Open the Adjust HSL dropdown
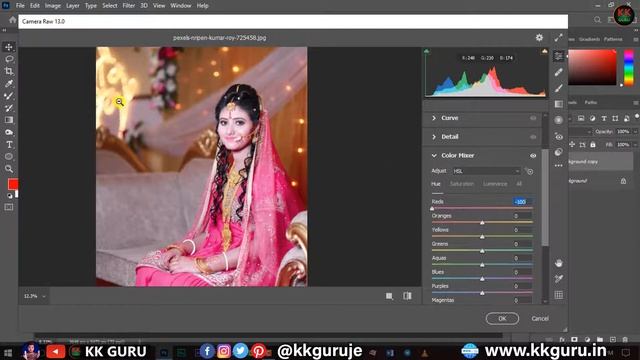640x360 pixels. coord(486,171)
